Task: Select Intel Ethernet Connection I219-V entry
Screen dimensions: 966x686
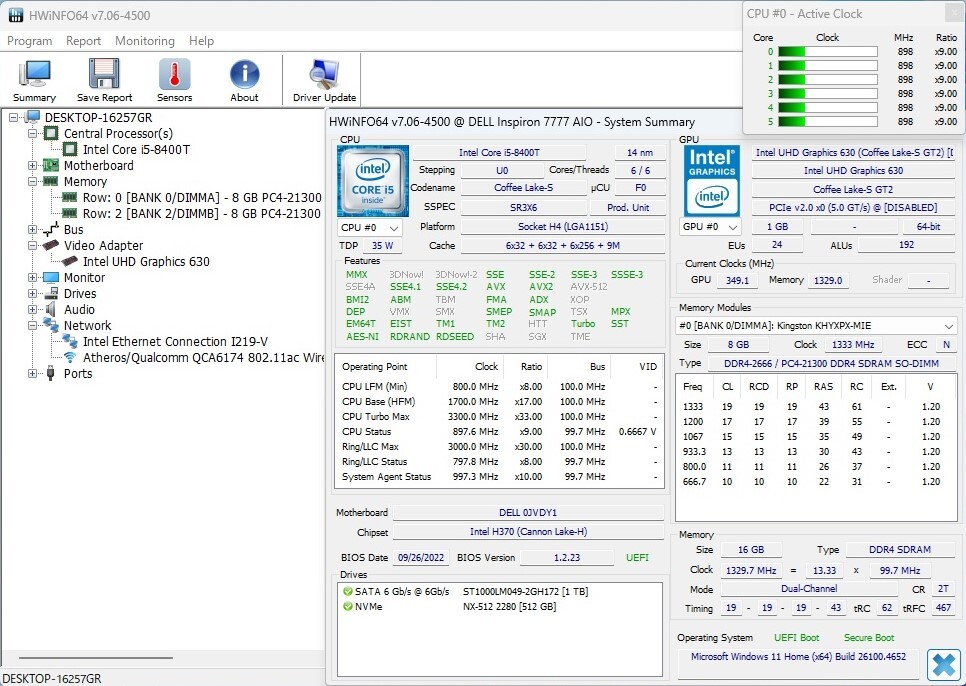Action: pyautogui.click(x=176, y=342)
